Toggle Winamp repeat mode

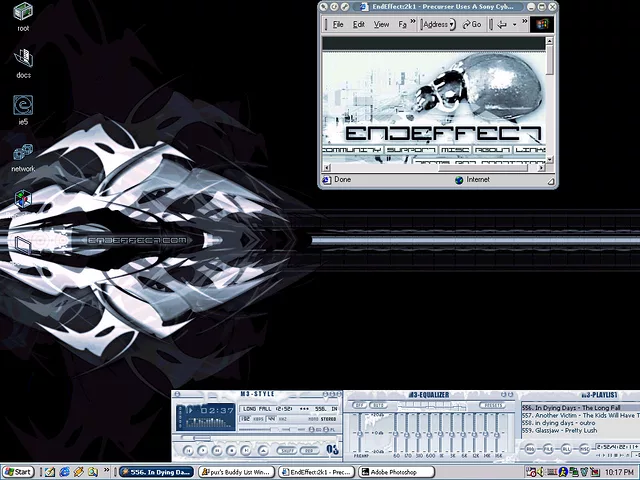[x=309, y=451]
